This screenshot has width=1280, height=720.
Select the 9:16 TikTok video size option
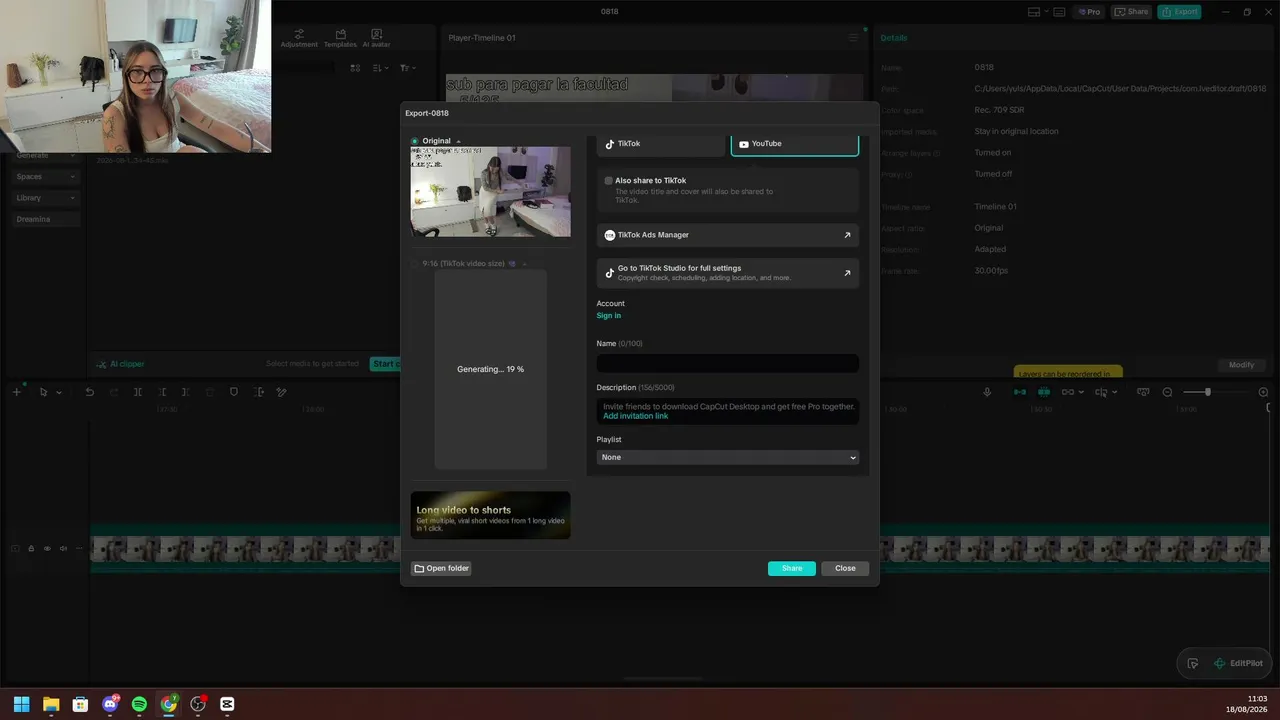[x=415, y=264]
